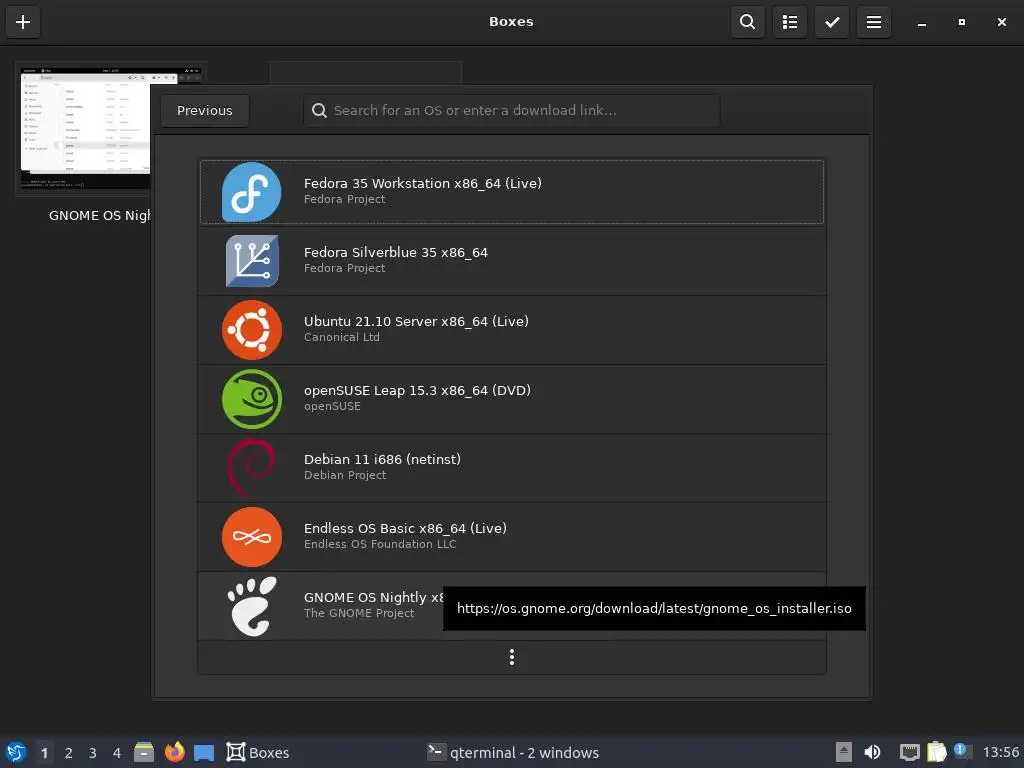Pick openSUSE Leap 15.3 x86_64 (DVD)
Viewport: 1024px width, 768px height.
click(x=511, y=399)
